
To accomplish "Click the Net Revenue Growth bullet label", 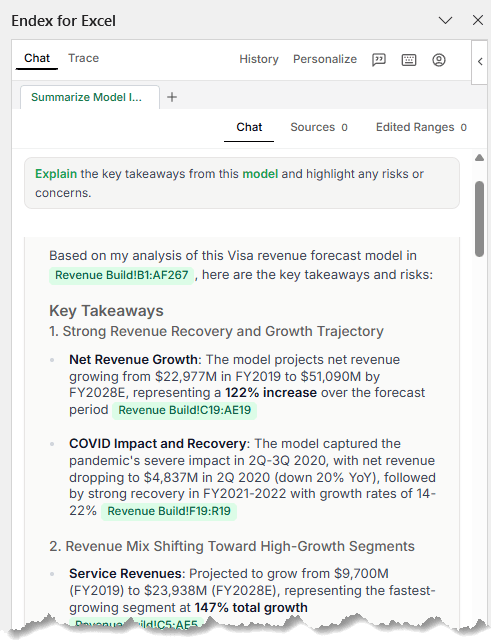I will (133, 360).
